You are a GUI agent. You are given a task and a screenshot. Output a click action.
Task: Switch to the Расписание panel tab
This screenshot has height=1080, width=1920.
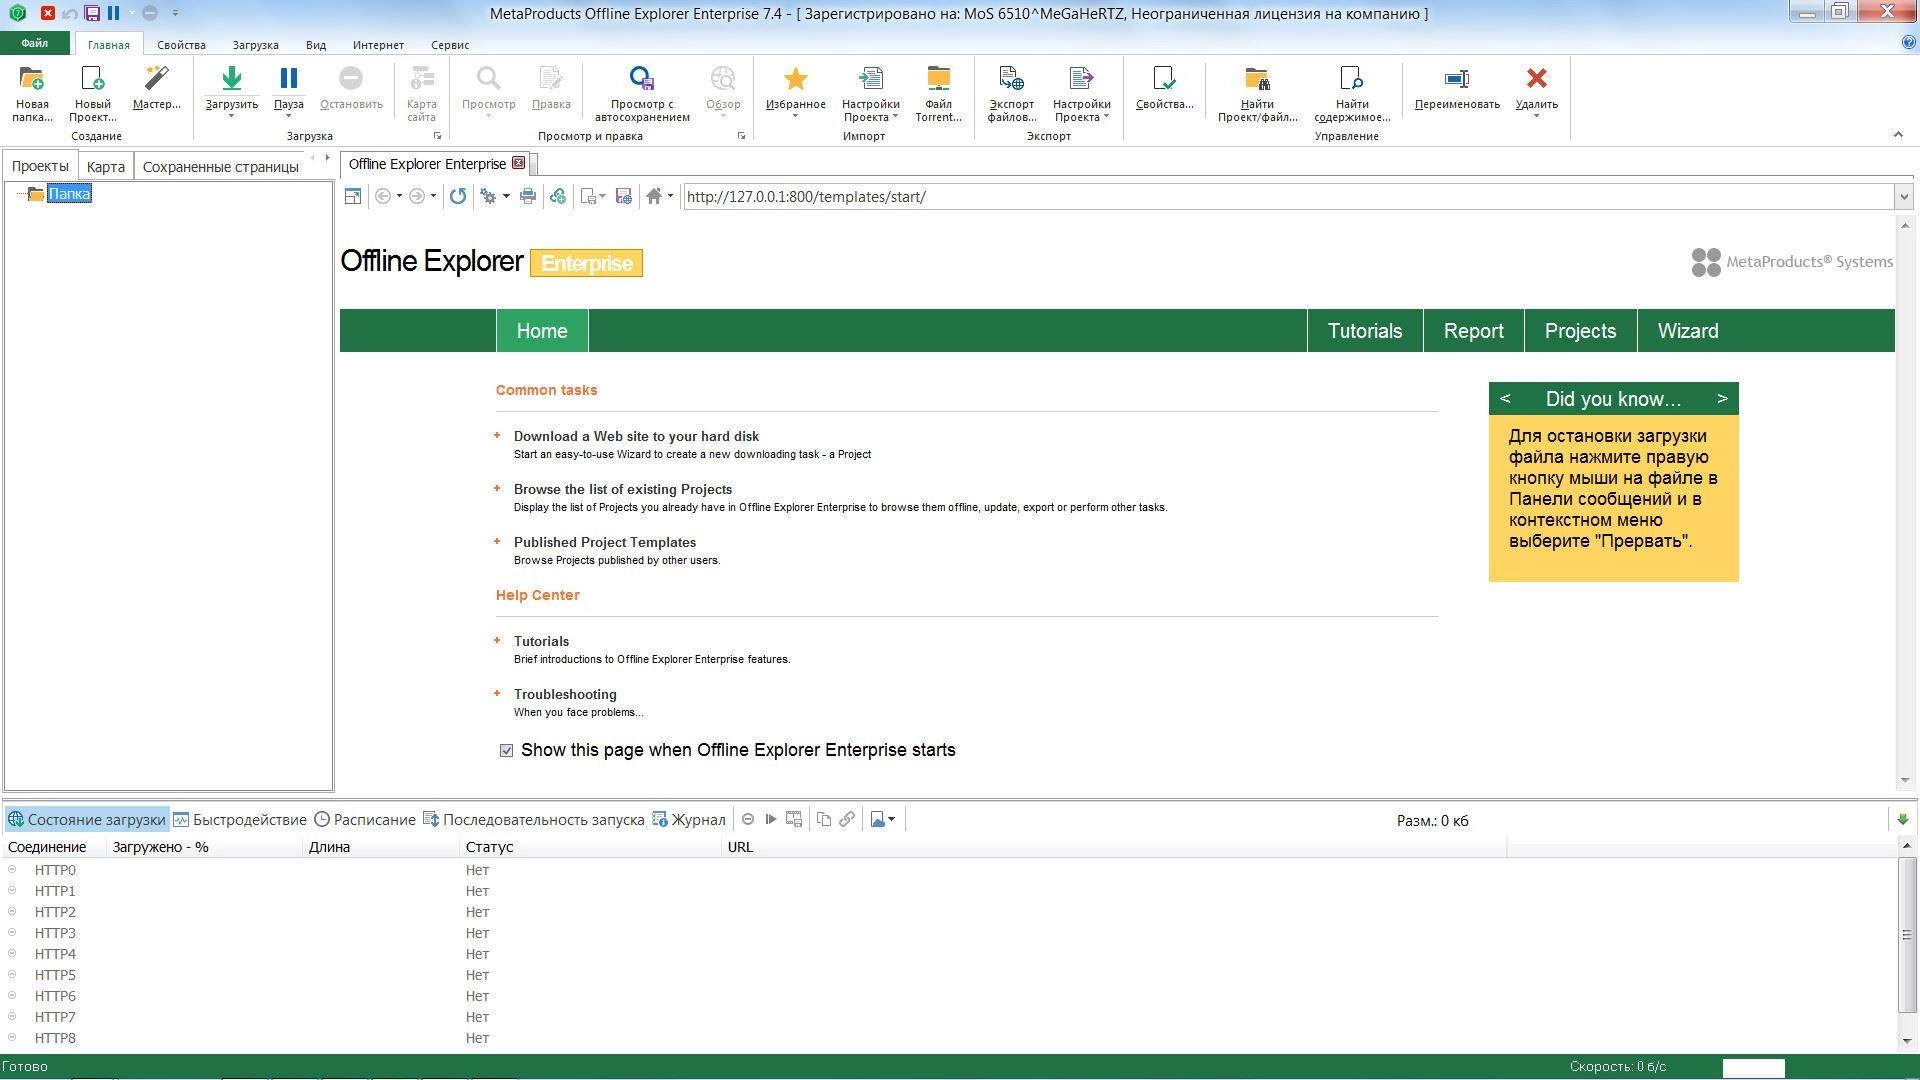click(365, 819)
